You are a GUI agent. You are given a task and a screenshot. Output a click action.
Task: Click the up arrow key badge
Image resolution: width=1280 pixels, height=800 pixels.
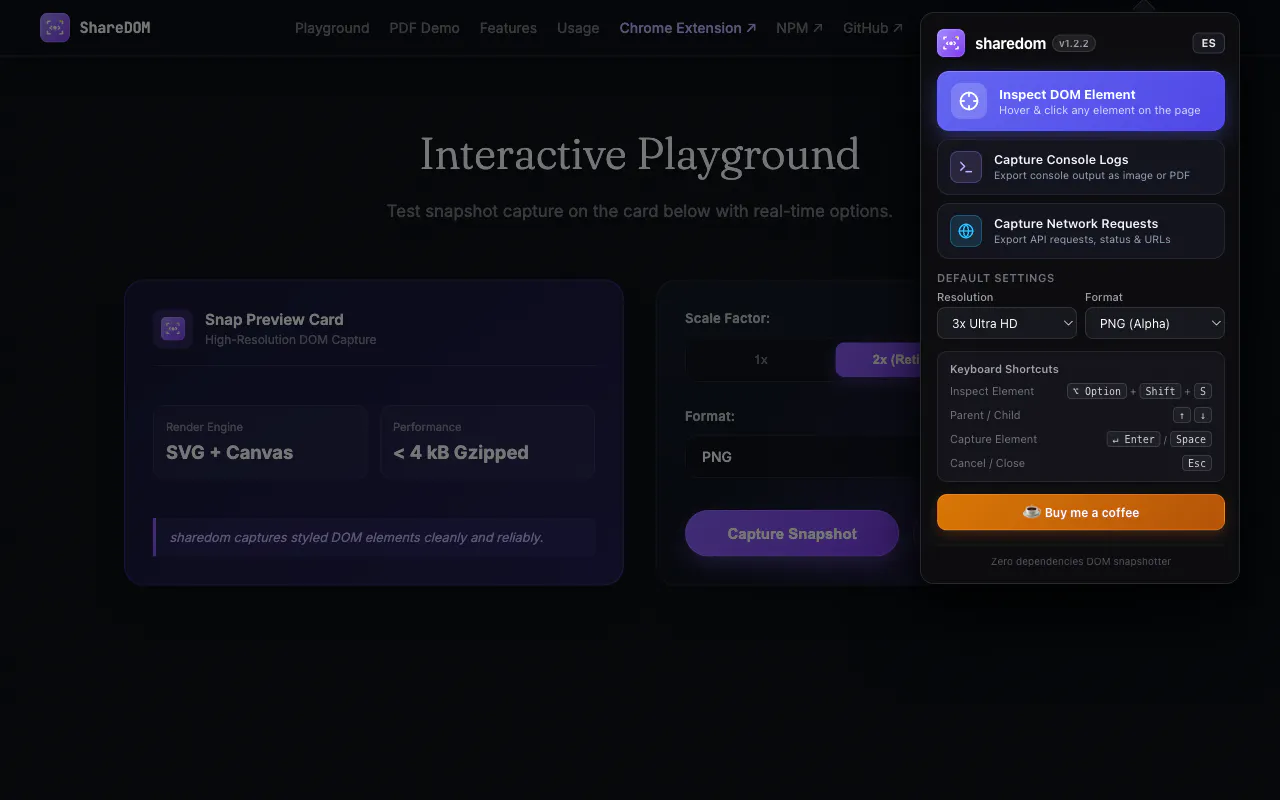pyautogui.click(x=1182, y=415)
